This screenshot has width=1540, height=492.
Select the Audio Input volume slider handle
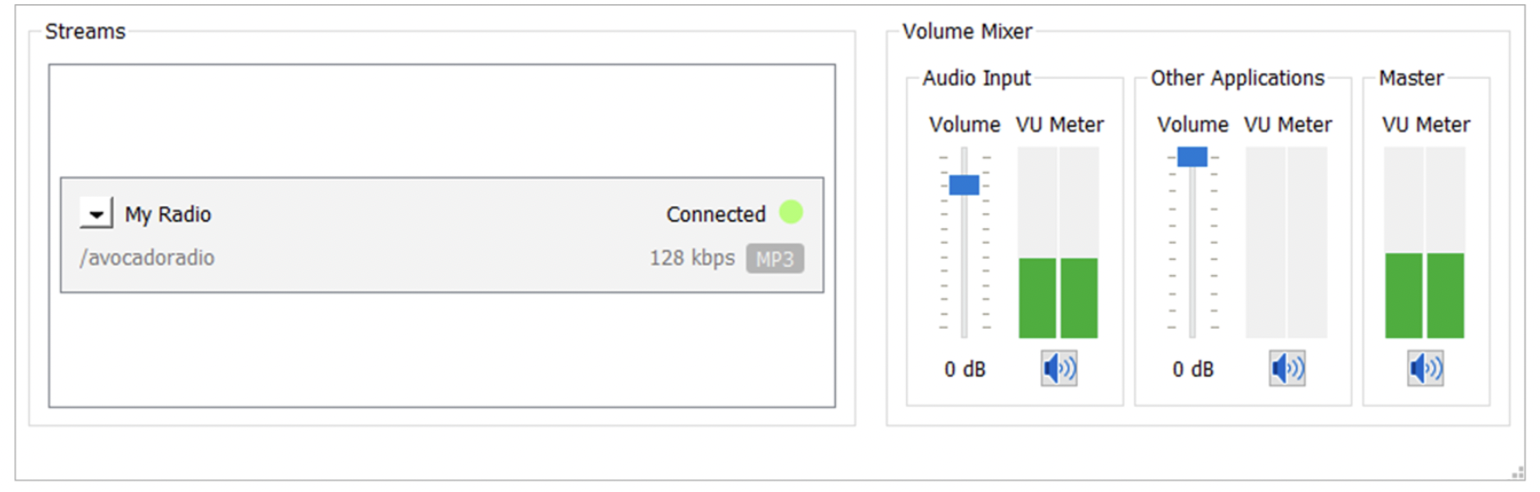964,185
